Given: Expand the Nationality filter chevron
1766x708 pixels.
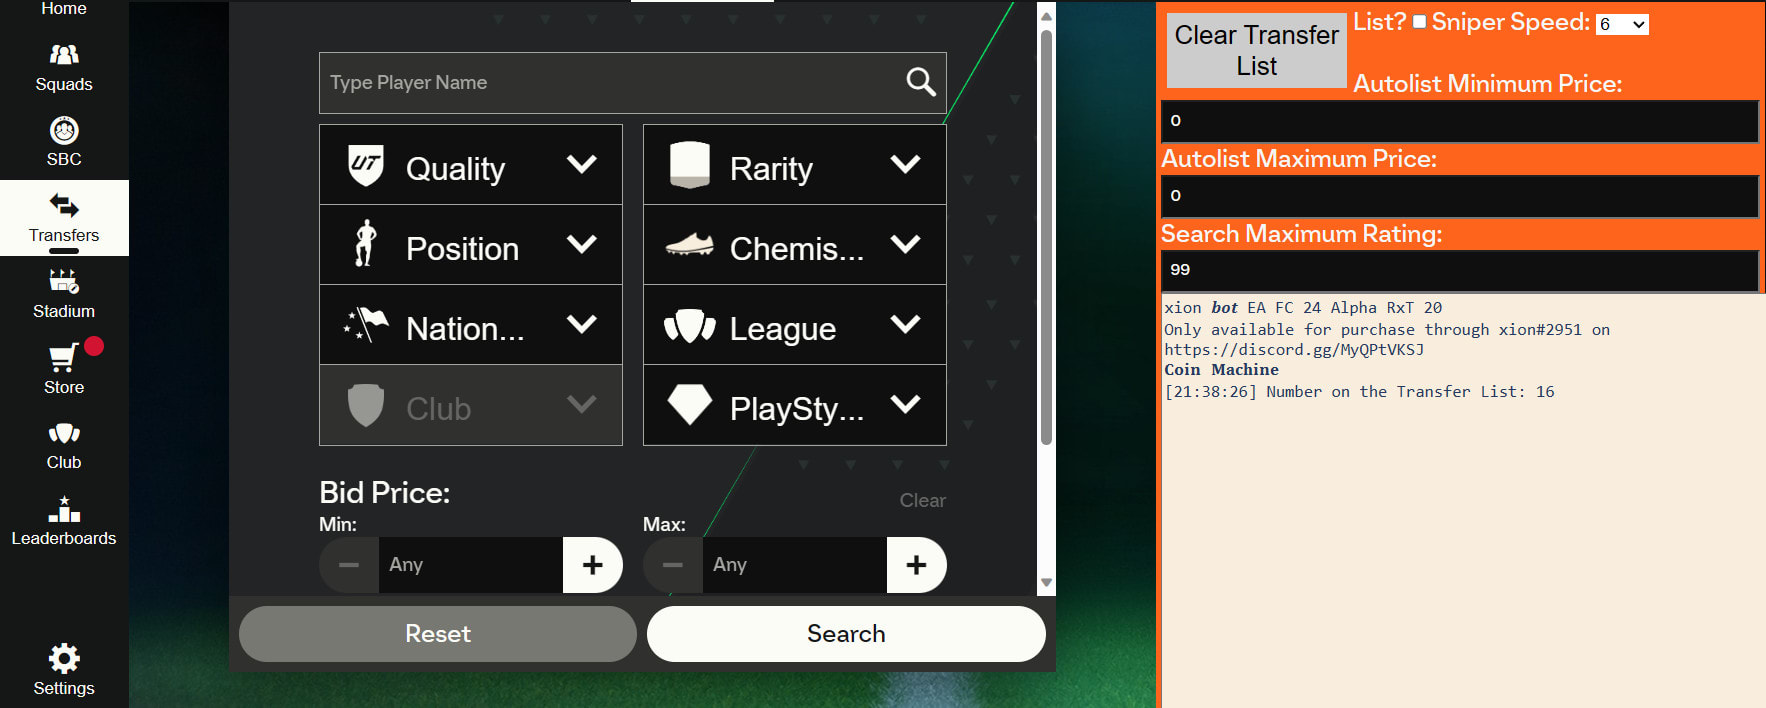Looking at the screenshot, I should tap(582, 324).
